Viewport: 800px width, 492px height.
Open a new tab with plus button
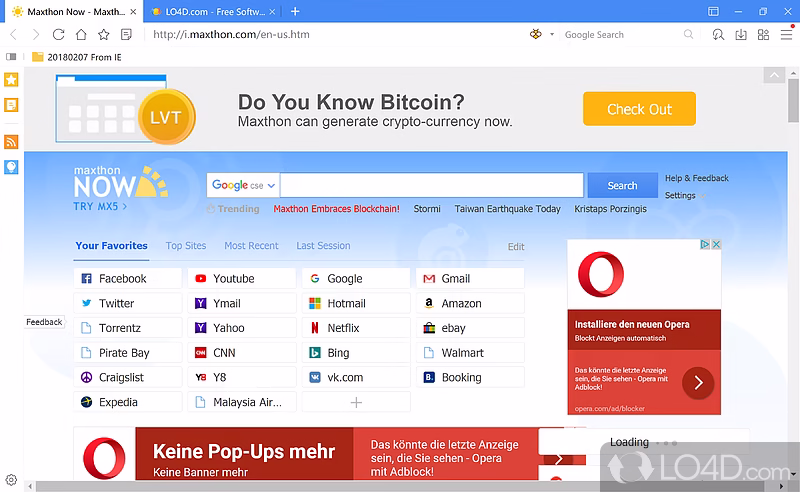295,11
